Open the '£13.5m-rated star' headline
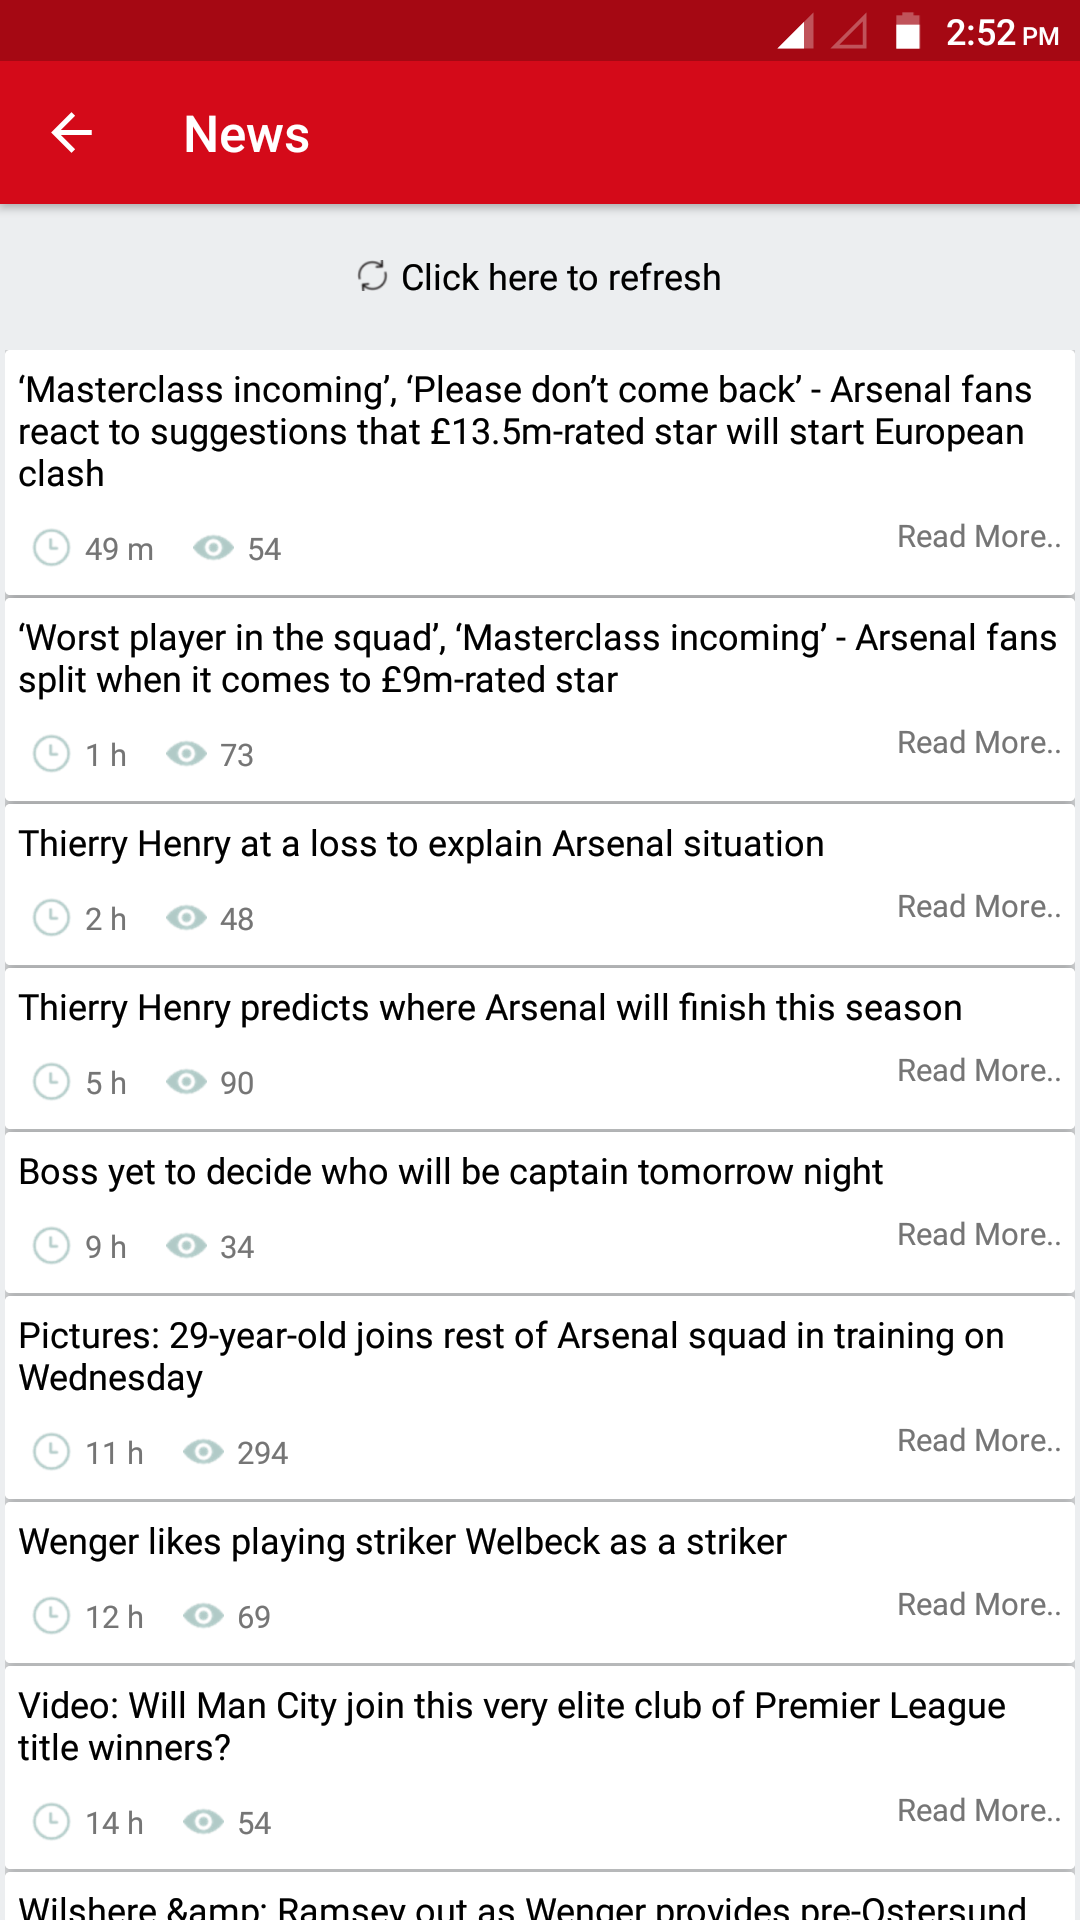Viewport: 1080px width, 1920px height. (525, 431)
